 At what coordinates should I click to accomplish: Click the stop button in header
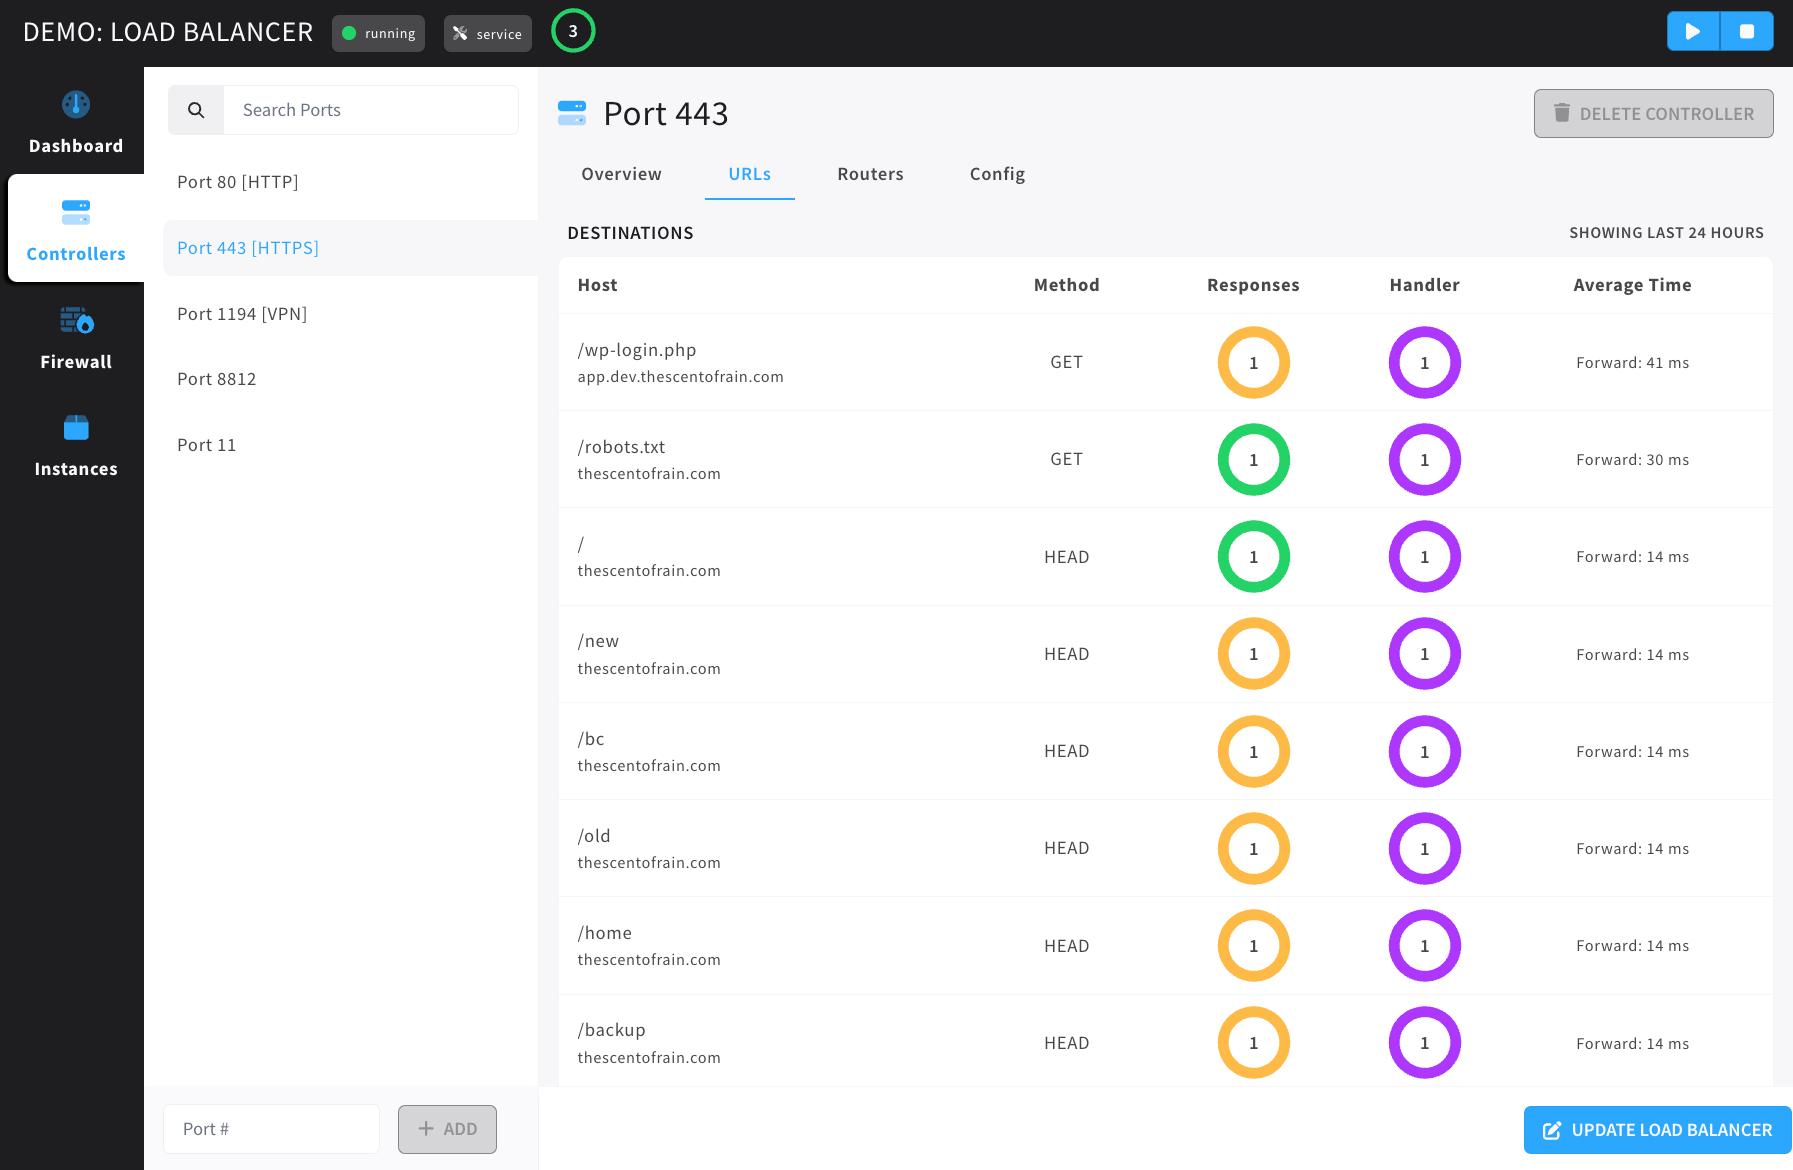point(1747,31)
